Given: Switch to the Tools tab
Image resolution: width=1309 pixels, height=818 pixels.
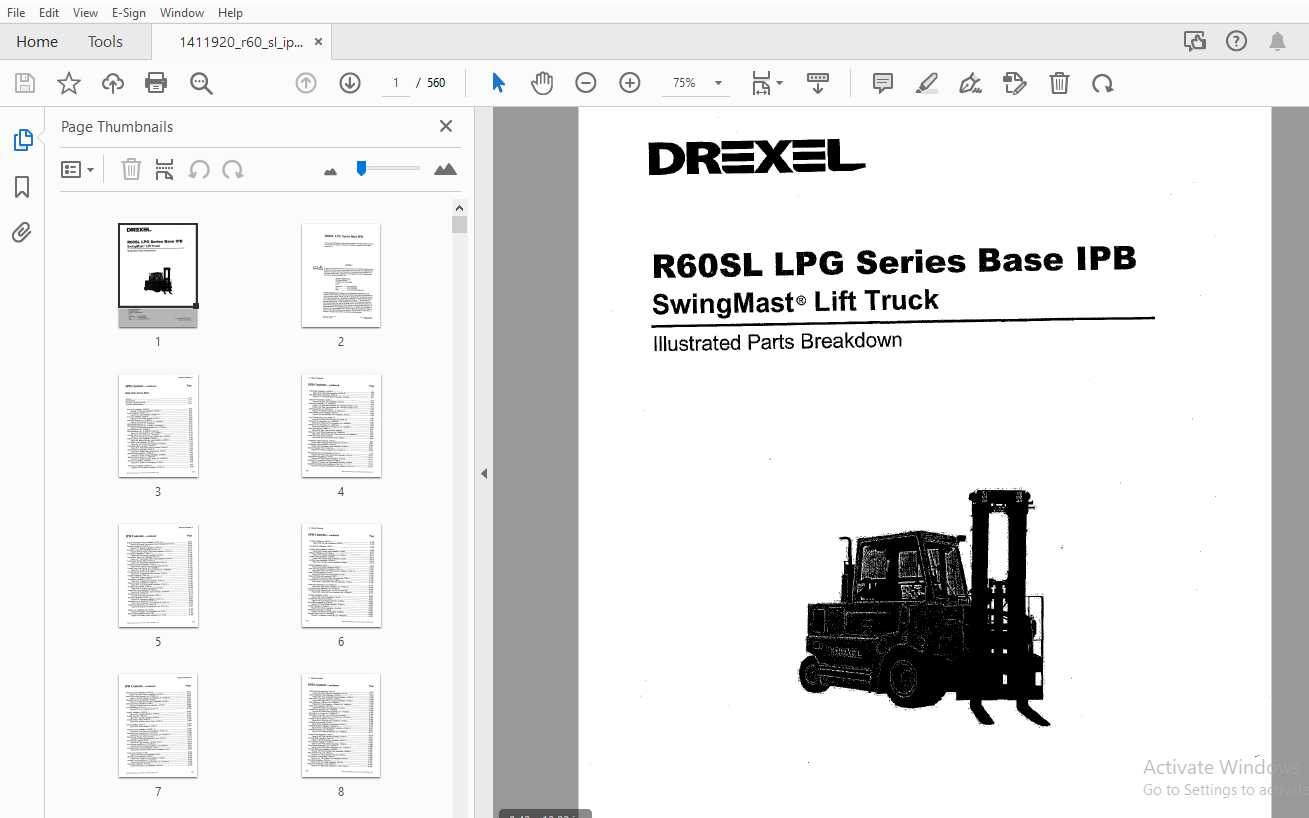Looking at the screenshot, I should point(105,42).
